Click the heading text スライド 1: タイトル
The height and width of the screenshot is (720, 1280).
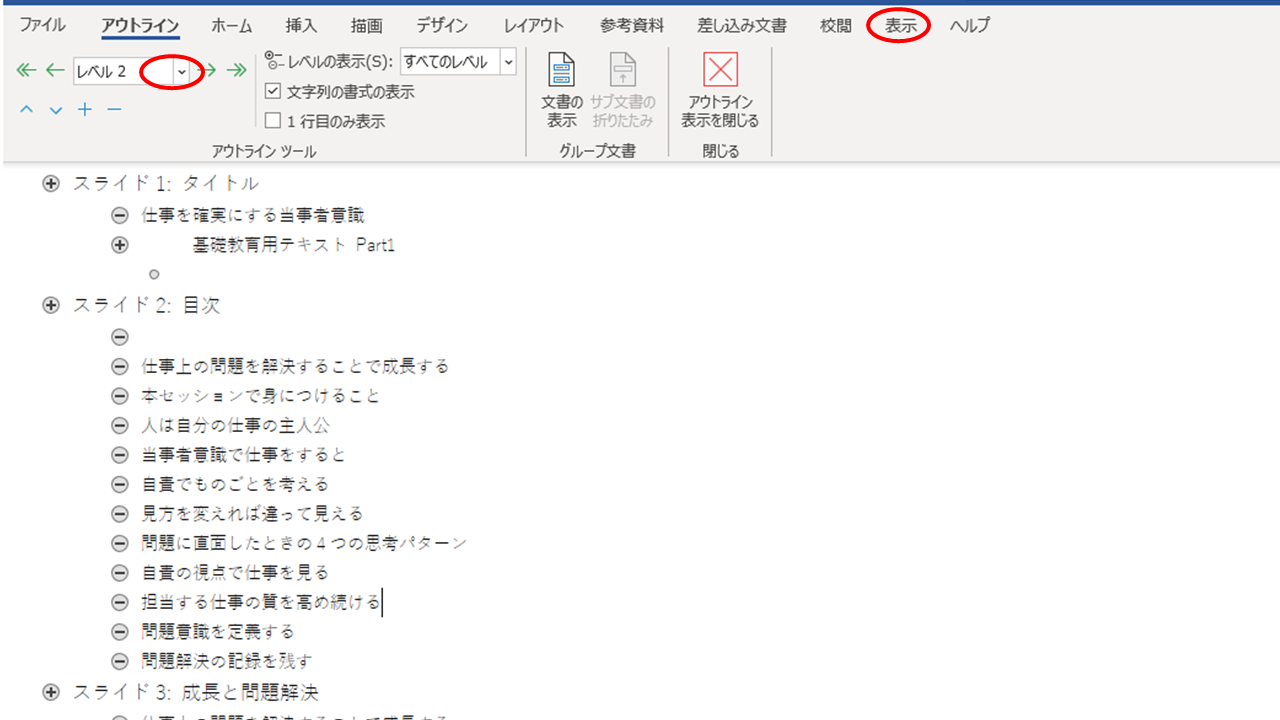pos(166,184)
